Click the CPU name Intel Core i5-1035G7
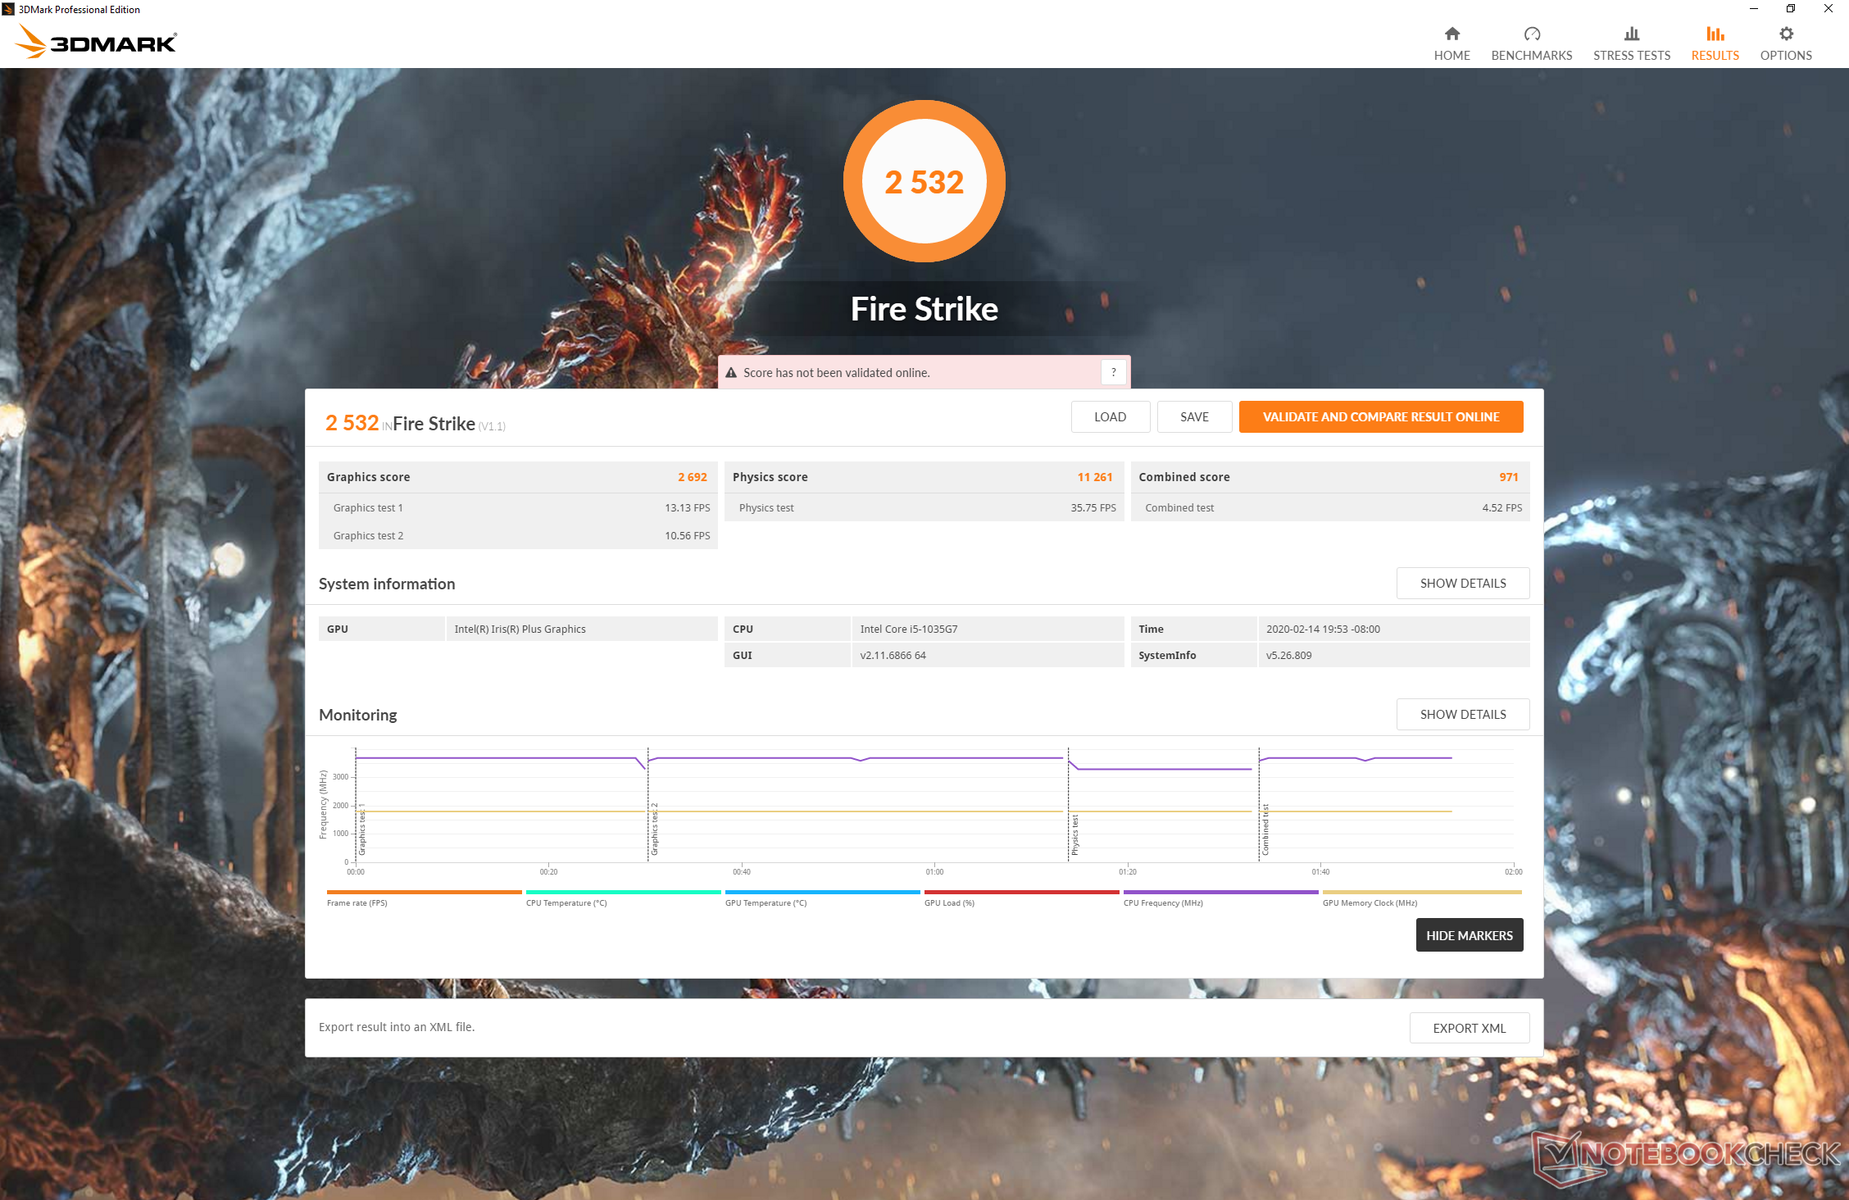This screenshot has width=1849, height=1200. coord(909,629)
